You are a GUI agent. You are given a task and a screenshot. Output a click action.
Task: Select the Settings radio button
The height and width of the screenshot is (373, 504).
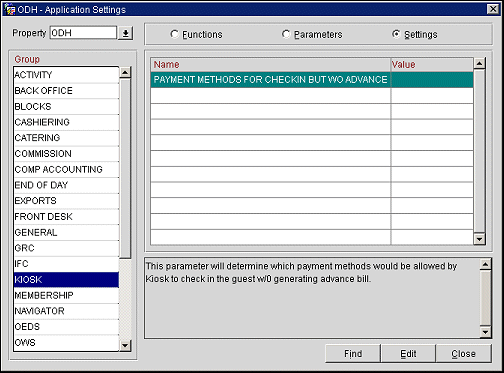(x=396, y=34)
